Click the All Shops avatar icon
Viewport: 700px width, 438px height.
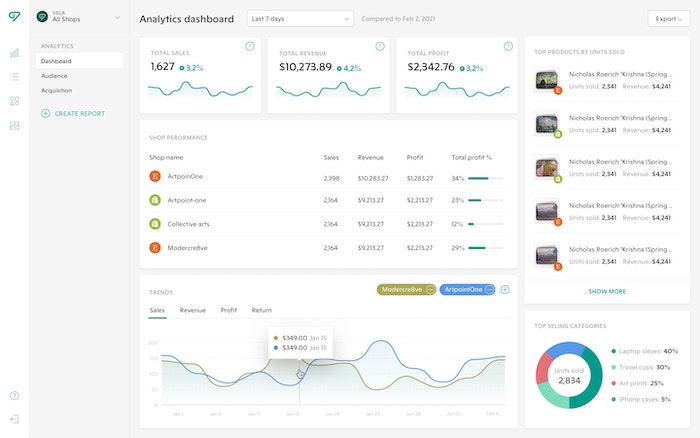coord(42,17)
